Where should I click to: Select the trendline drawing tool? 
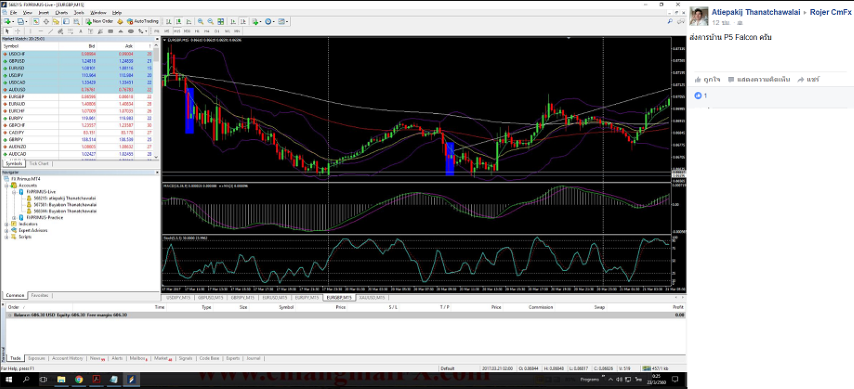point(51,31)
